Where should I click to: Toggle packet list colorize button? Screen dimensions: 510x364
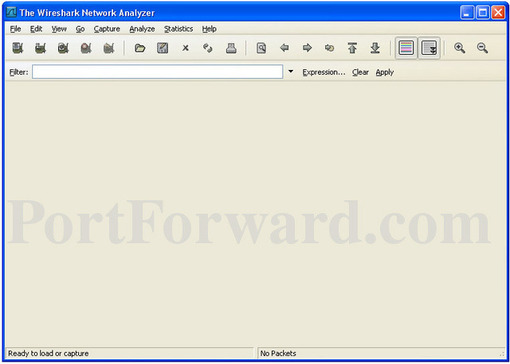pos(406,48)
